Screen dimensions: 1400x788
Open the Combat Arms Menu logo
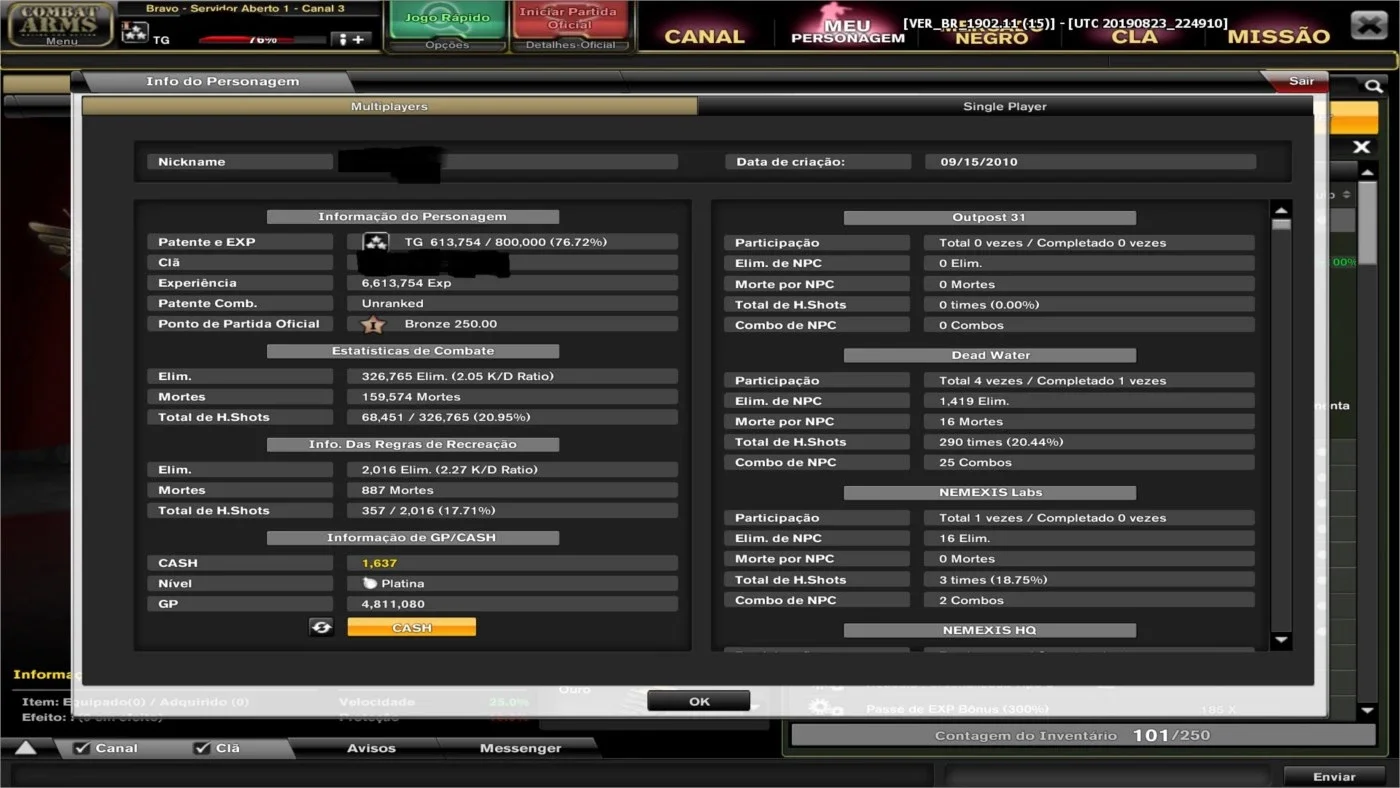click(x=61, y=25)
